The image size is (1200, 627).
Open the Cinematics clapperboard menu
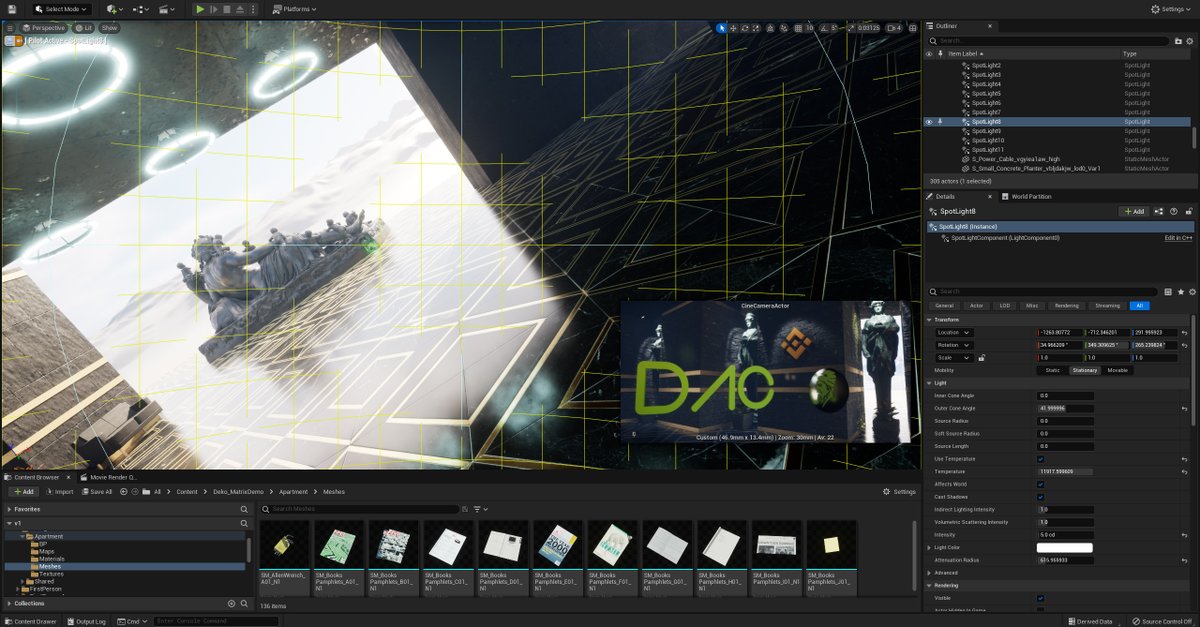[166, 9]
